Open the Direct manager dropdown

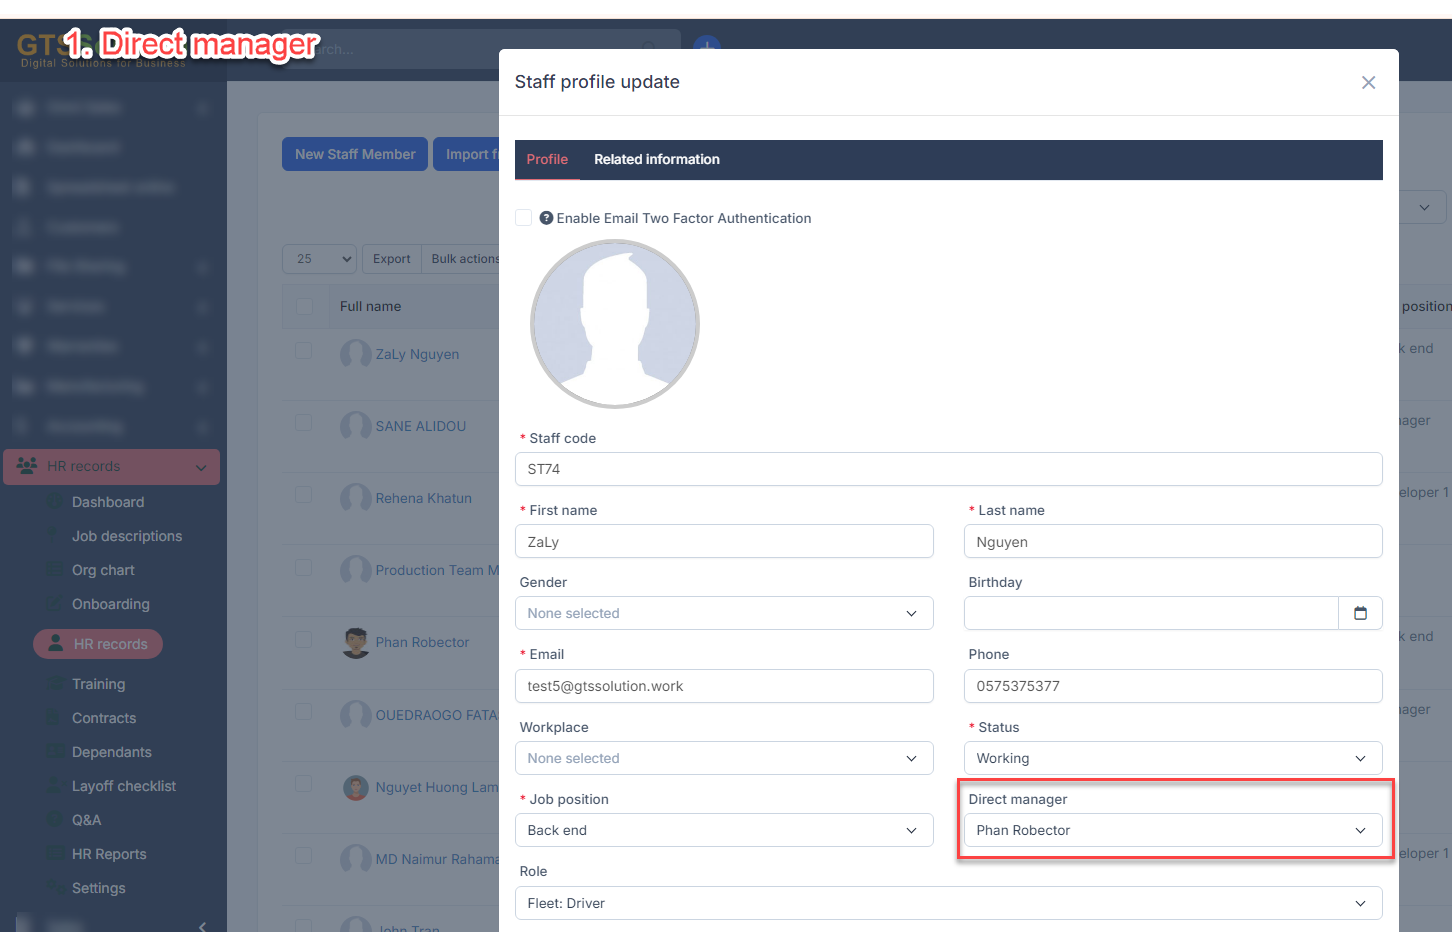[1172, 830]
